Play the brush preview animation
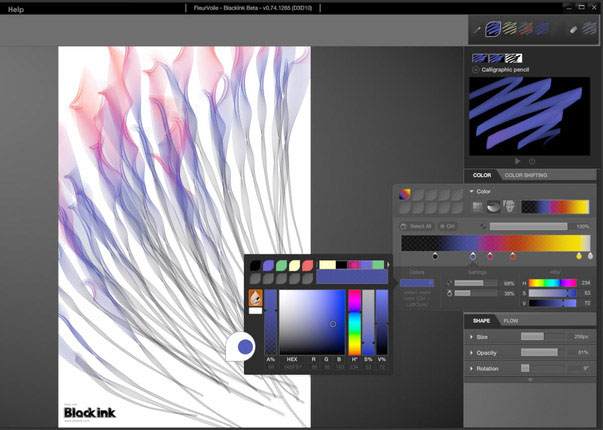 click(x=517, y=160)
